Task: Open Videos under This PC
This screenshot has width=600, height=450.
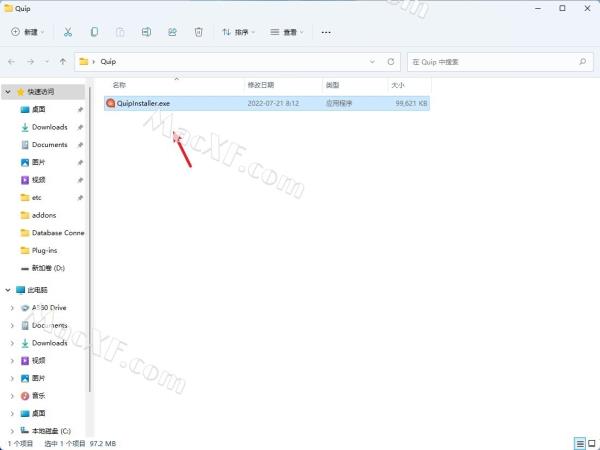Action: coord(38,360)
